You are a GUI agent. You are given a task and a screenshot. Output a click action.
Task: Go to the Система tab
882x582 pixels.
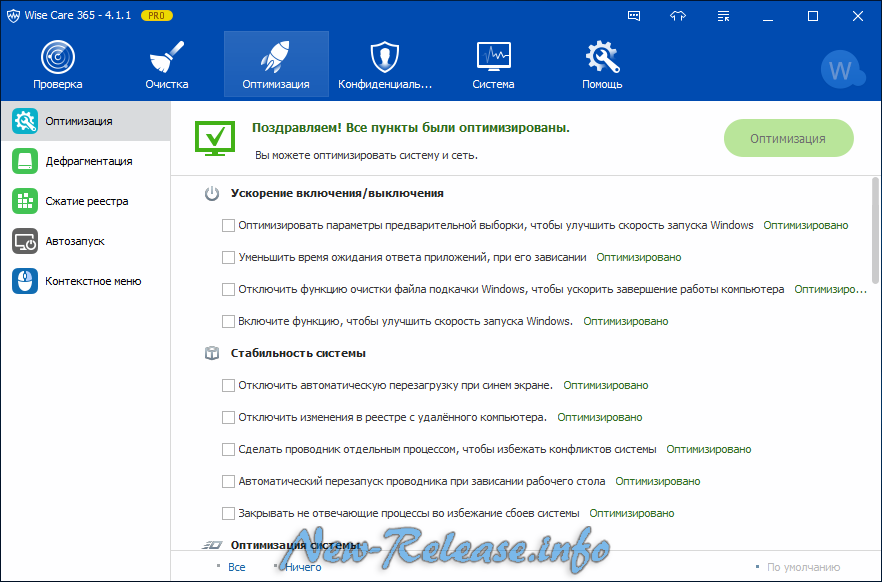(x=493, y=65)
